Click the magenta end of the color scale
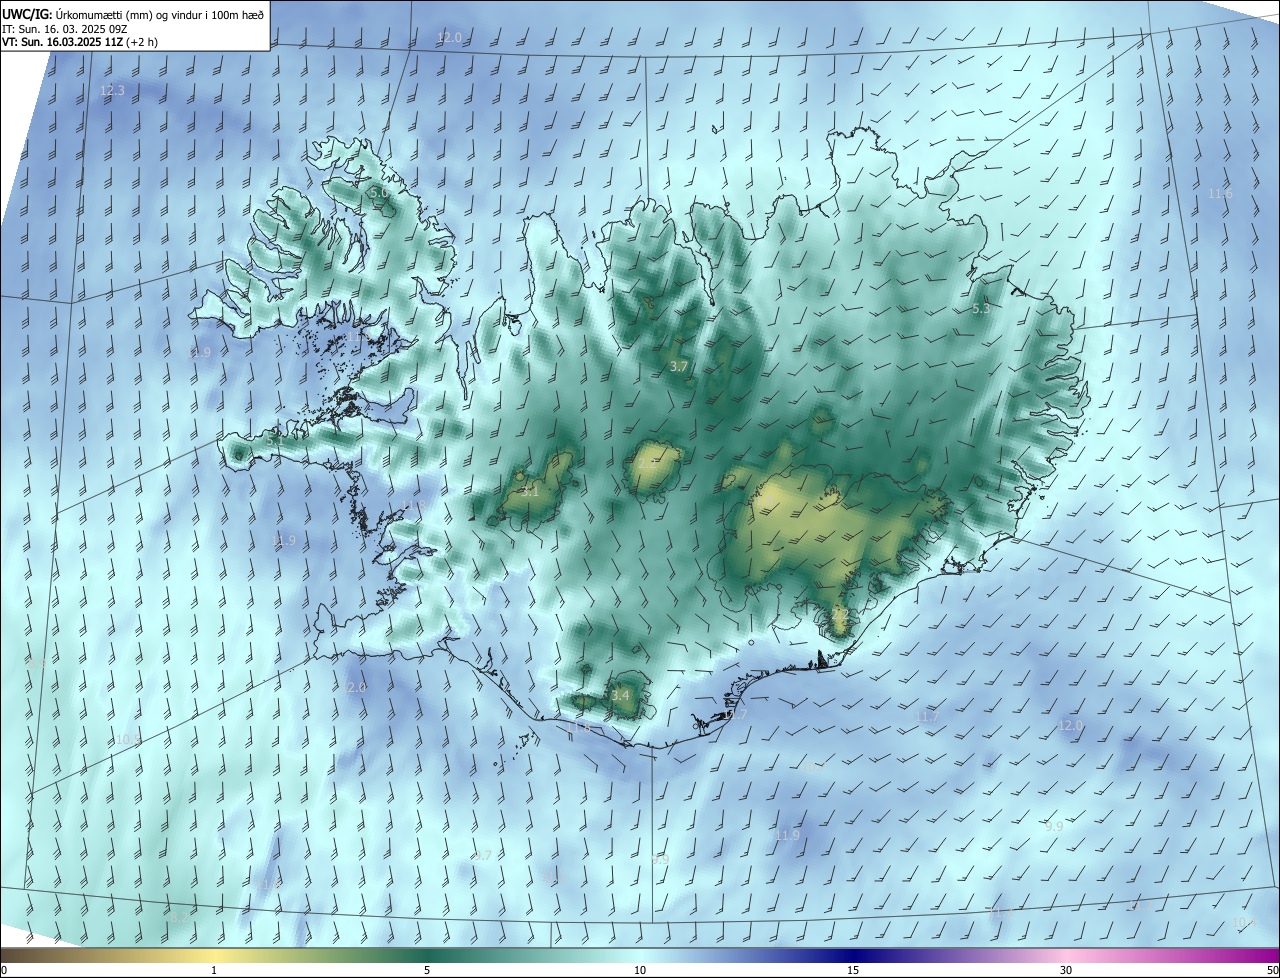 click(1262, 955)
